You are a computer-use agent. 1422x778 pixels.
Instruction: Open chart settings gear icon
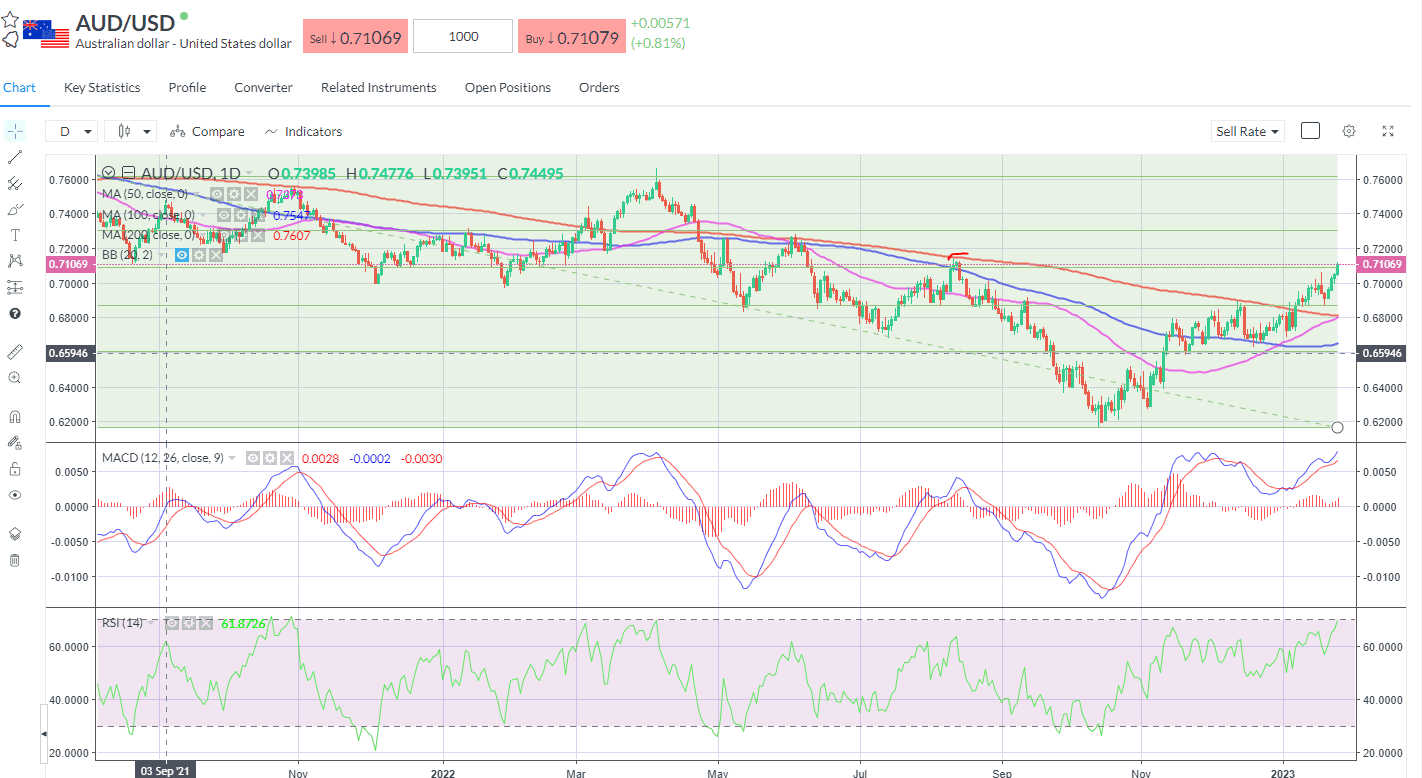[x=1349, y=131]
